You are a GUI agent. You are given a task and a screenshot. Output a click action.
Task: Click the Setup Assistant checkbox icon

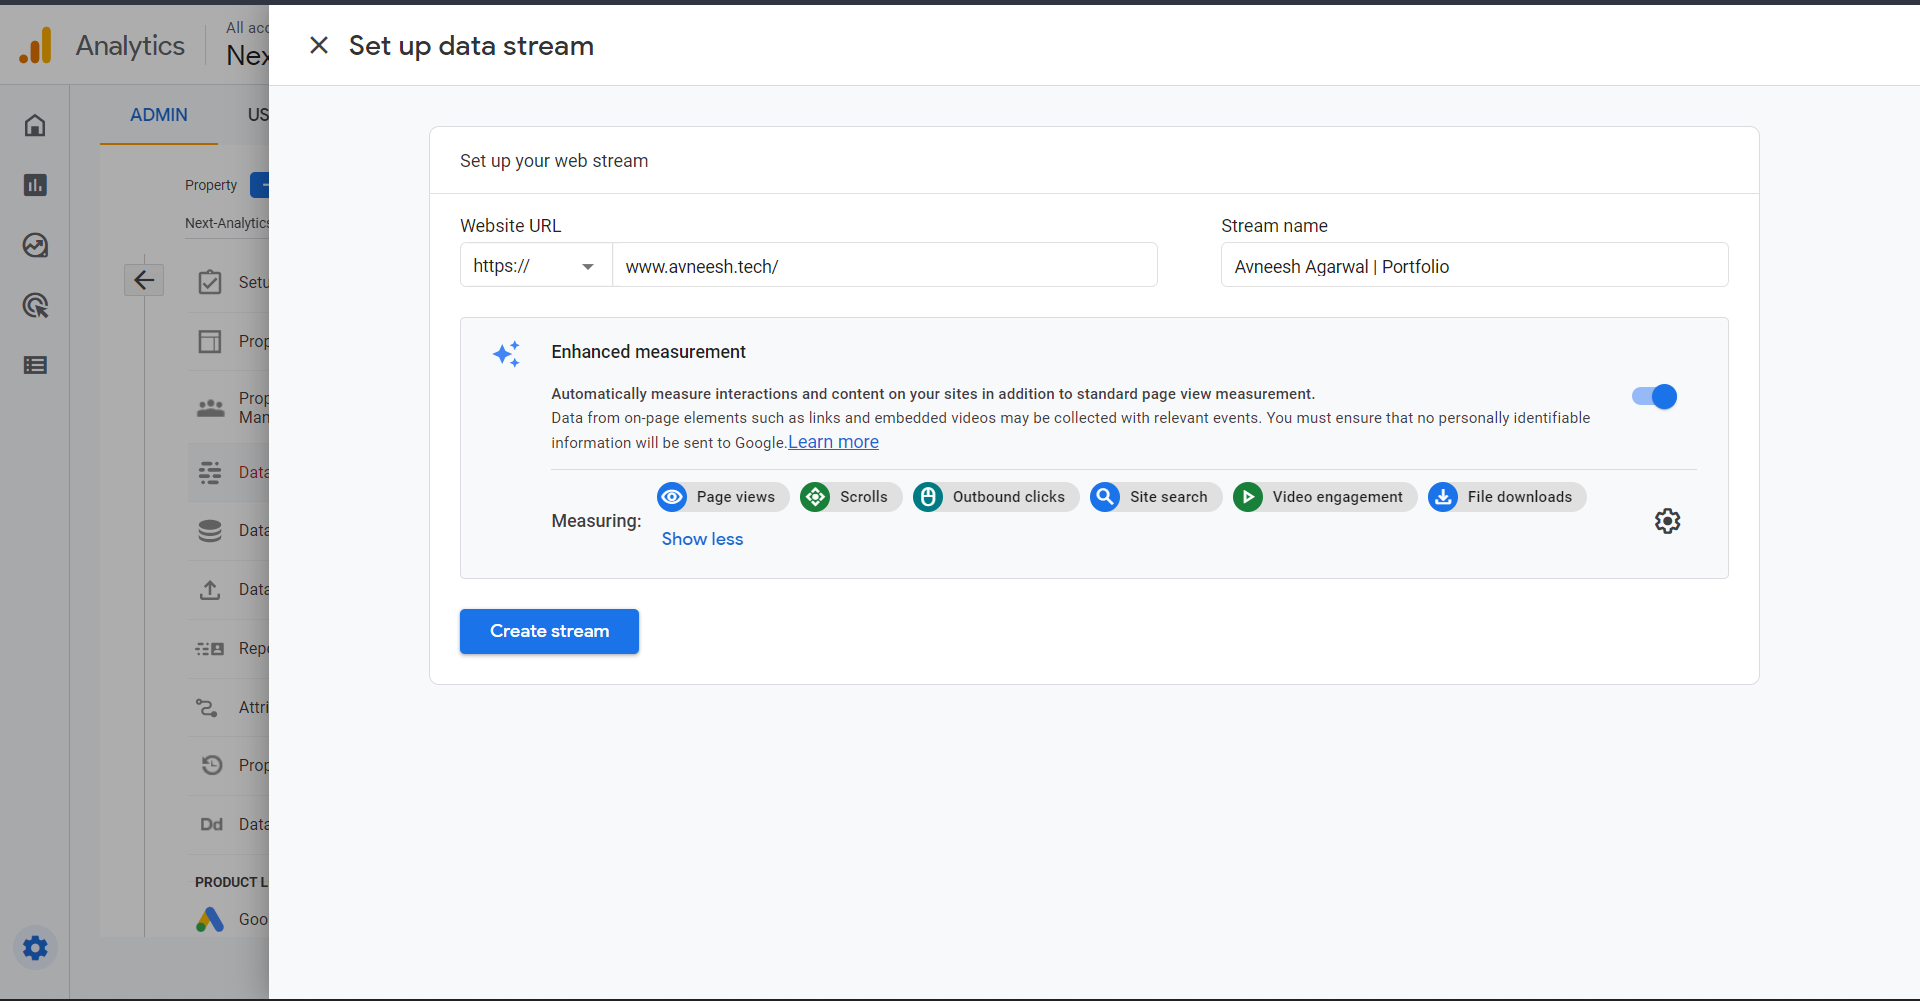tap(210, 282)
